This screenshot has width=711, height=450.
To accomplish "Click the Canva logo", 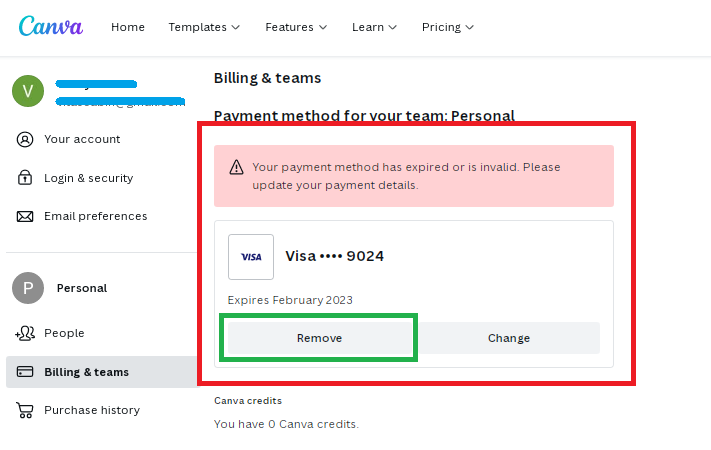I will pos(51,26).
